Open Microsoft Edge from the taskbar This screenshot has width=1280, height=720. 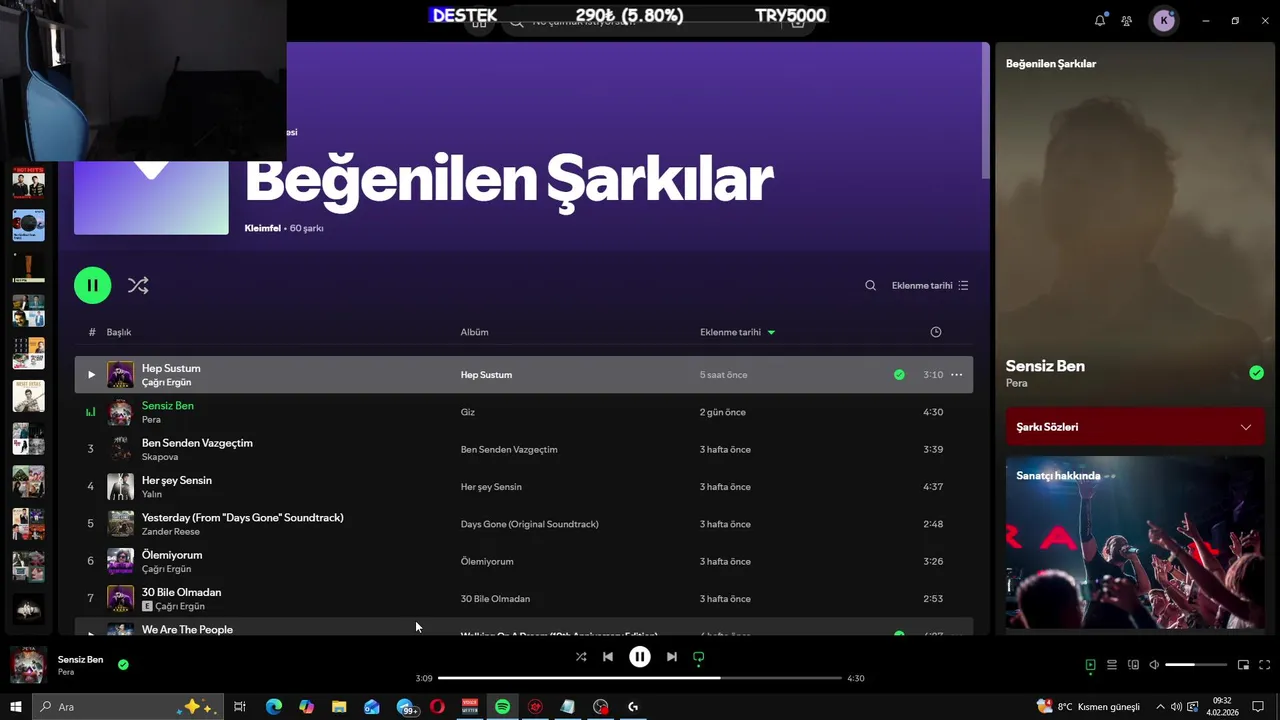click(273, 707)
